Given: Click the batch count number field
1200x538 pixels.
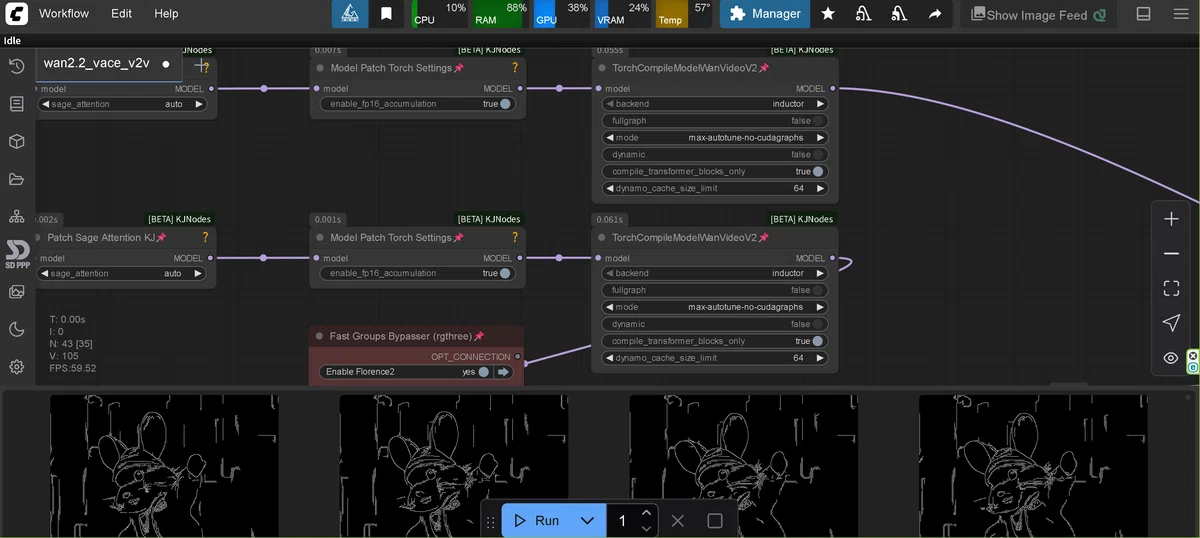Looking at the screenshot, I should pos(623,521).
